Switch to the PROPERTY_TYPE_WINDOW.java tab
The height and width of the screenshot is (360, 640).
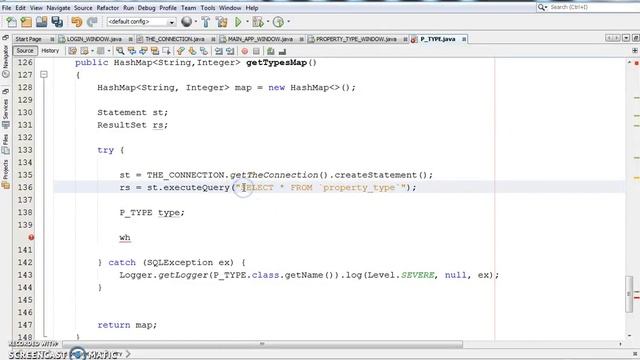click(x=356, y=39)
